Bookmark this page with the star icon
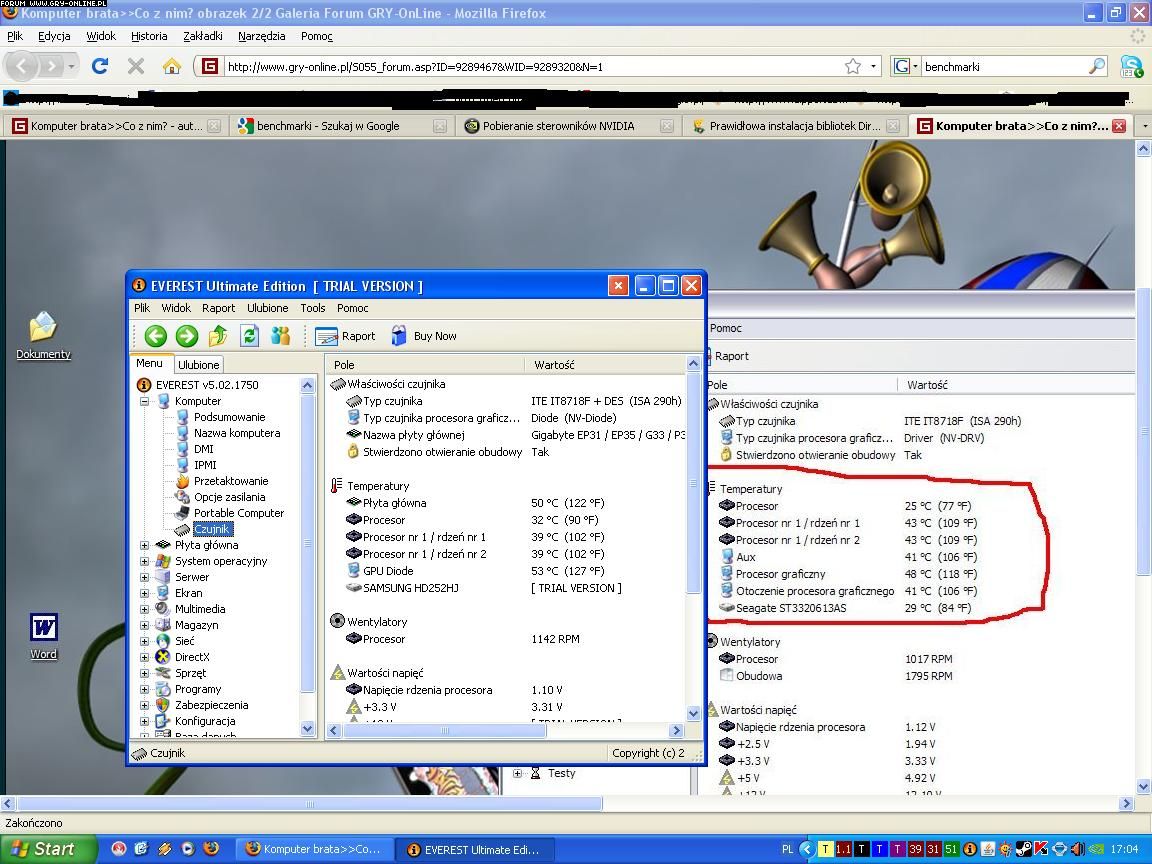The width and height of the screenshot is (1152, 864). 852,66
